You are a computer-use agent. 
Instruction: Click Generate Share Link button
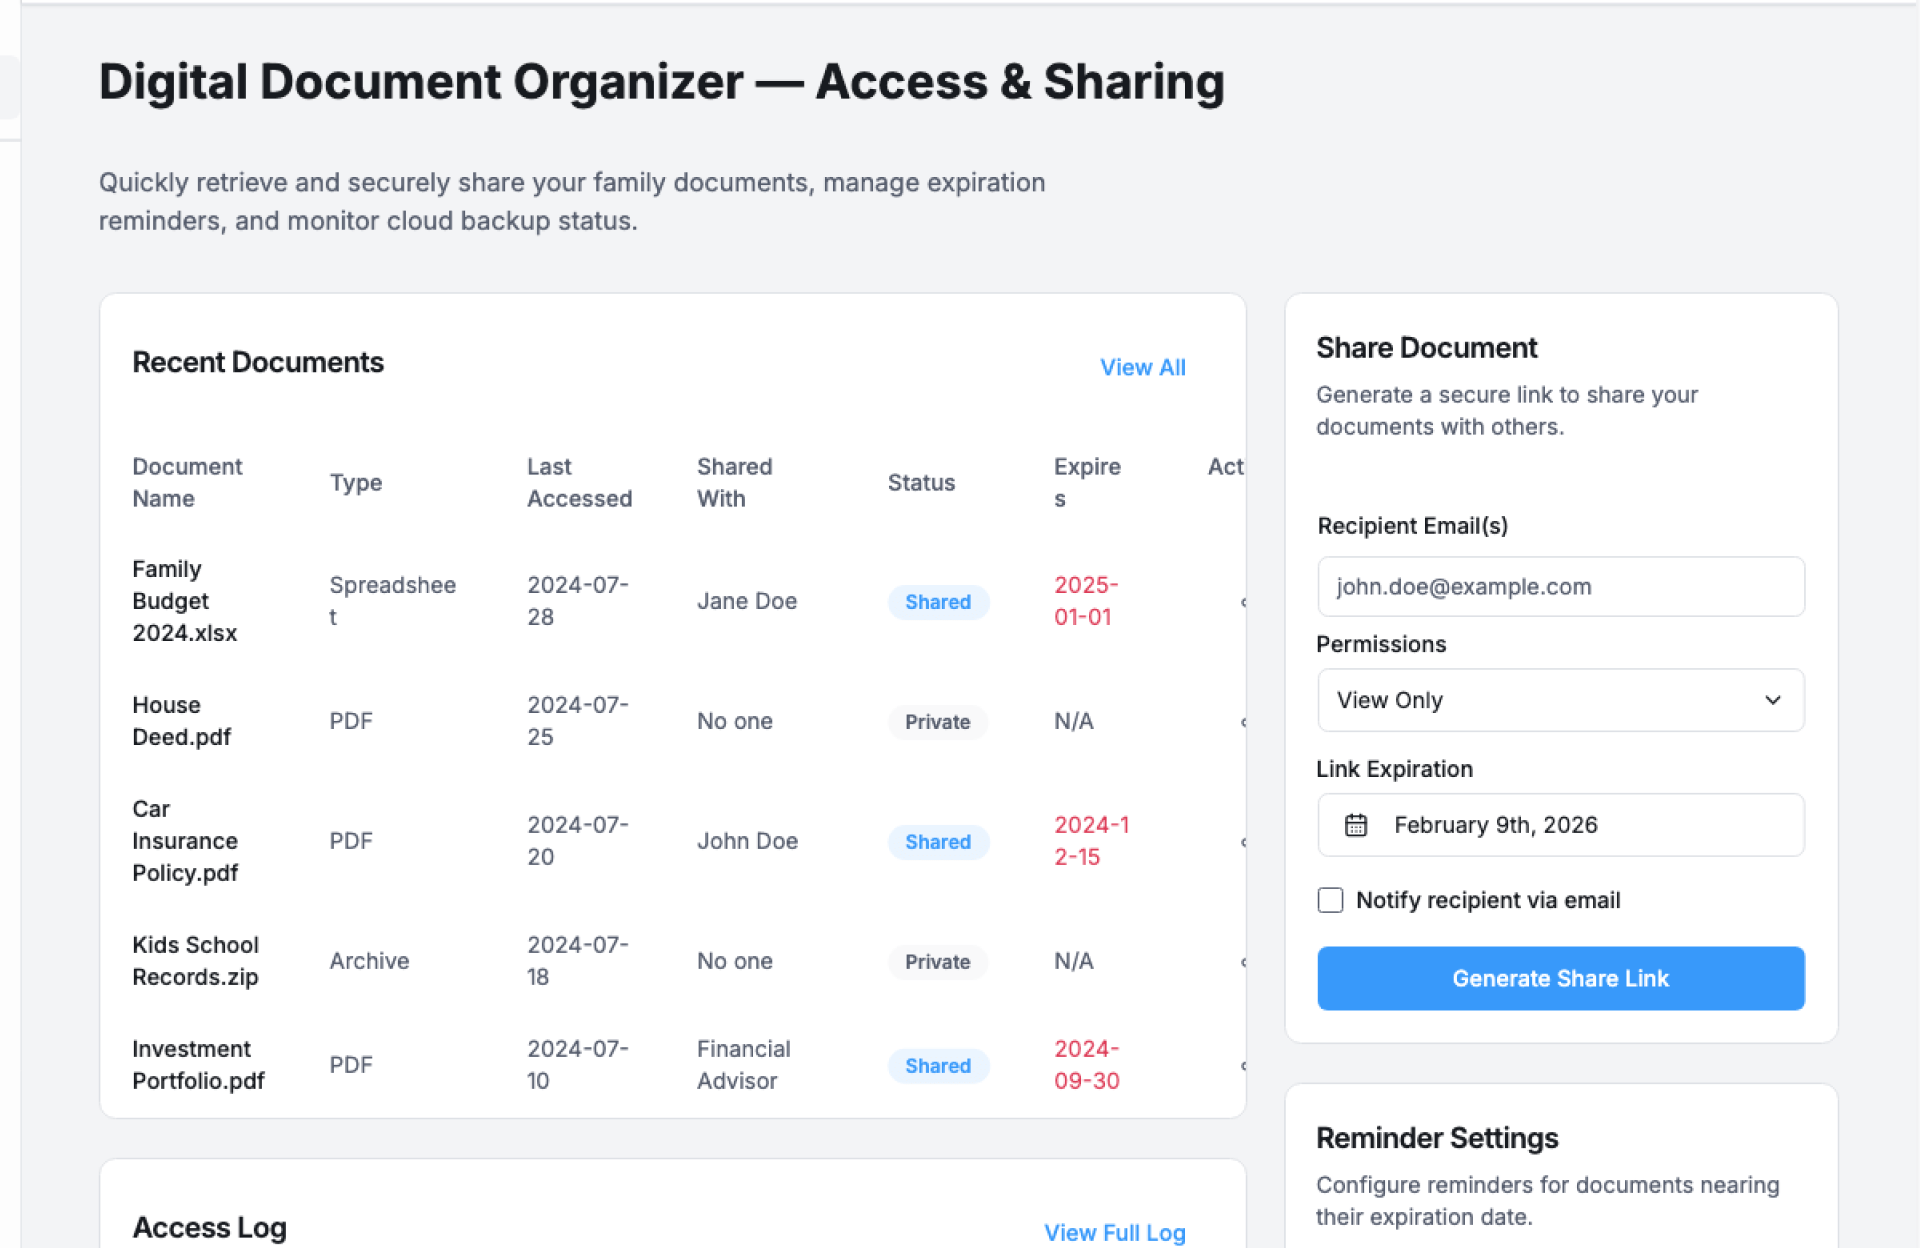1559,978
